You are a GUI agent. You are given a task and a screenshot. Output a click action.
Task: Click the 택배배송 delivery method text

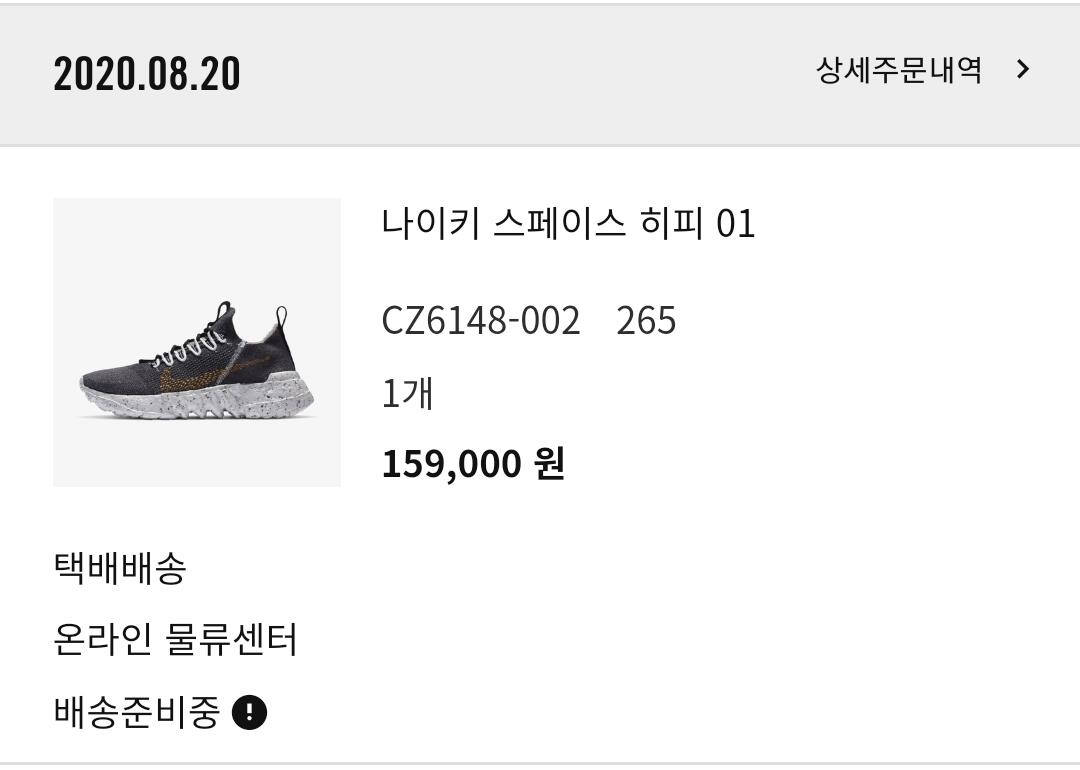click(120, 568)
